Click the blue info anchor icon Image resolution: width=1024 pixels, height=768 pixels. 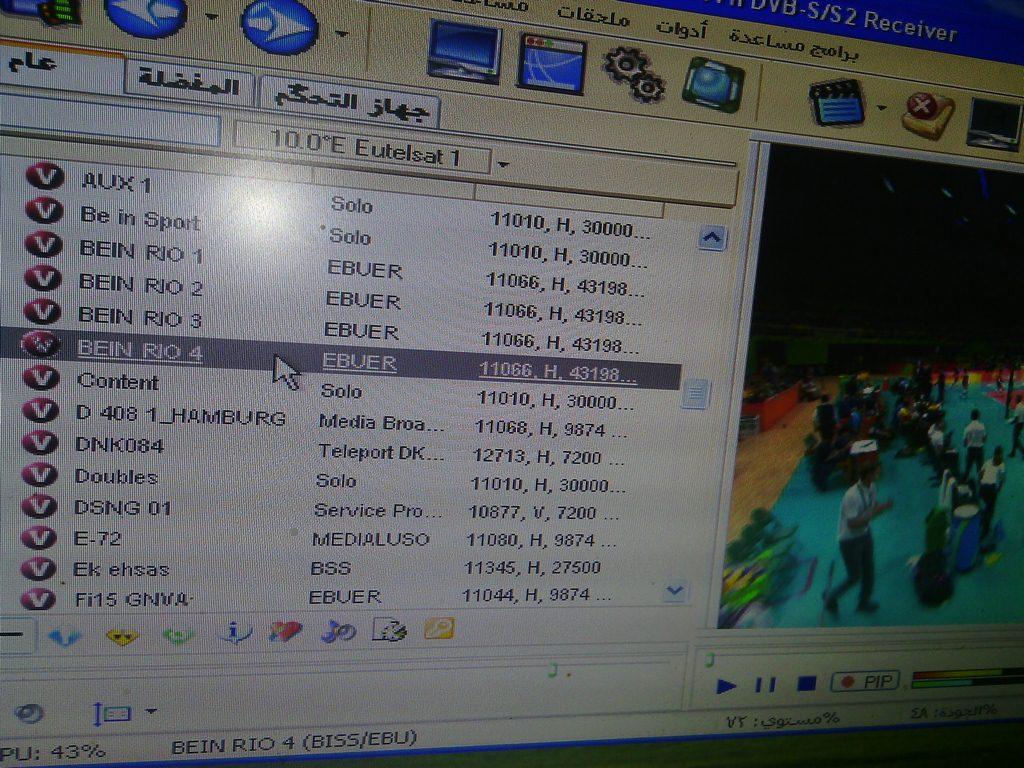[234, 633]
